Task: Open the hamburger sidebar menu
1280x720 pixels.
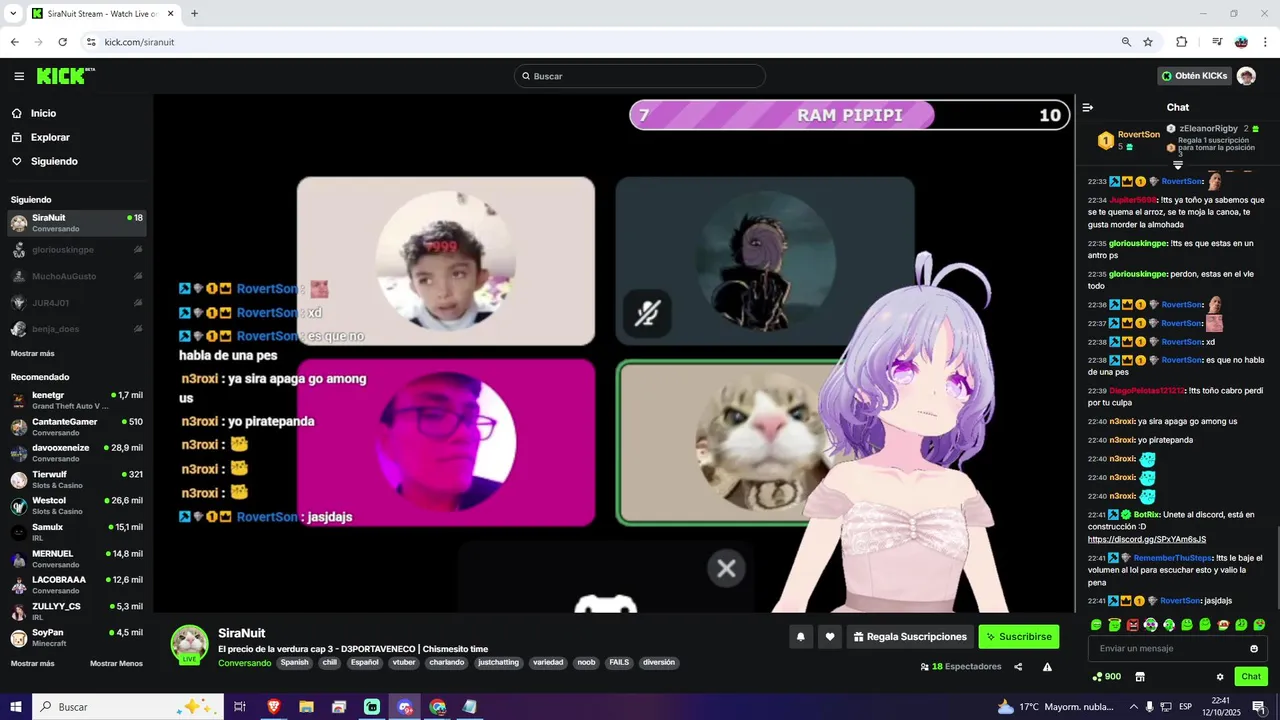Action: coord(19,76)
